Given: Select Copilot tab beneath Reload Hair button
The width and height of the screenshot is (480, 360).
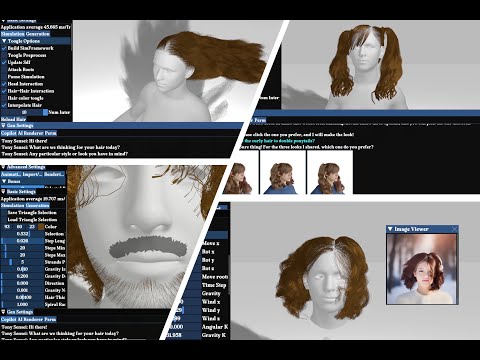Looking at the screenshot, I should [9, 133].
